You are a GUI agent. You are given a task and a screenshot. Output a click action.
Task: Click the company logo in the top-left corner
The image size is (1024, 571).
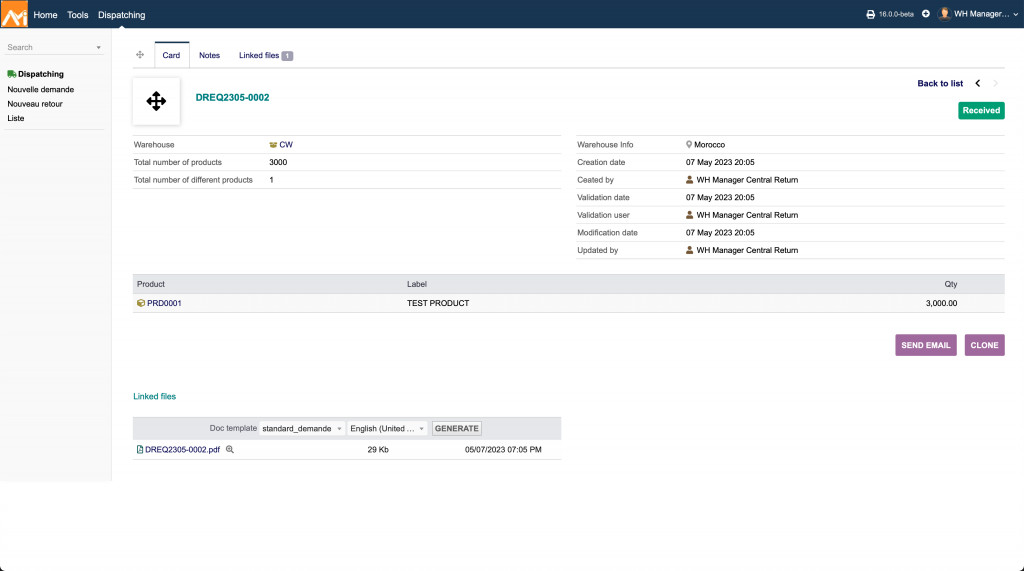click(14, 14)
